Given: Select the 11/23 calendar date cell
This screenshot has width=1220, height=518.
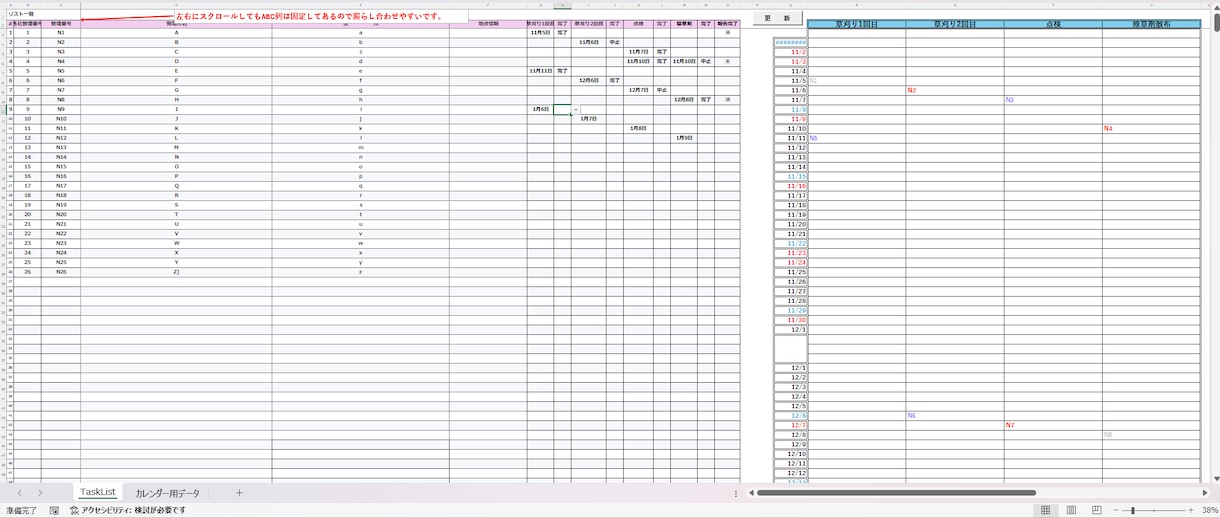Looking at the screenshot, I should point(791,253).
